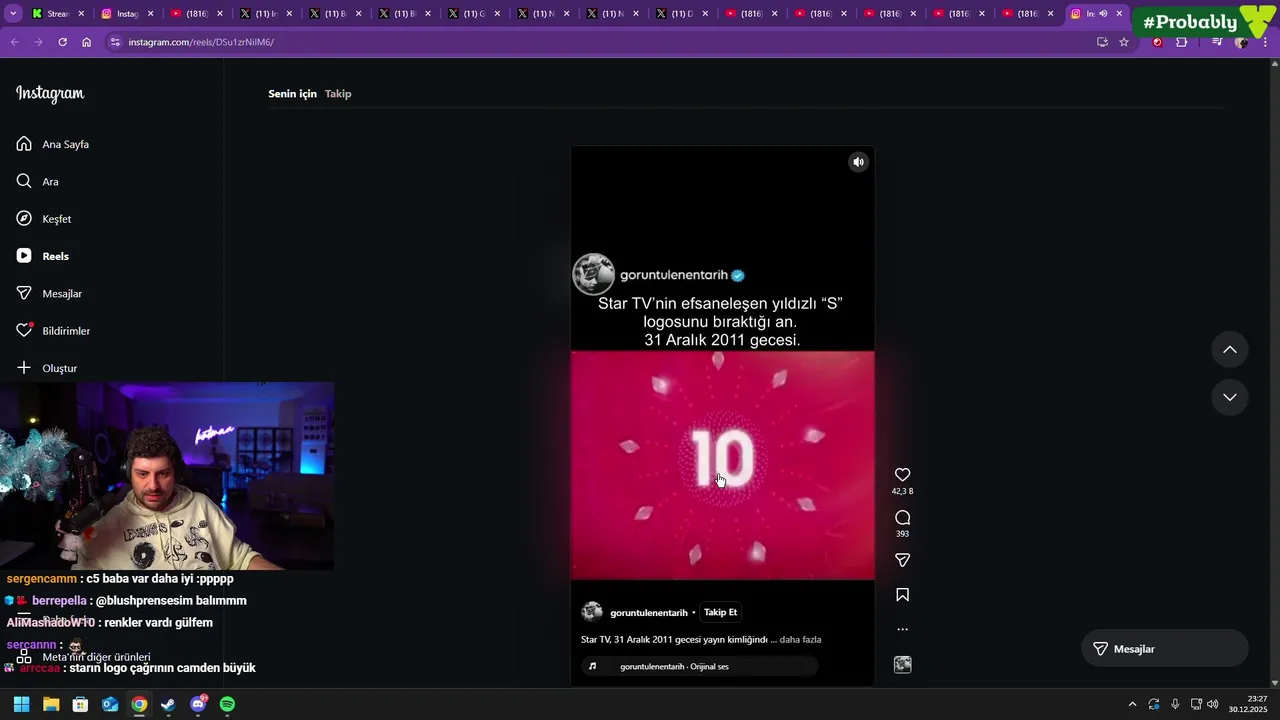
Task: Click the taskbar volume speaker icon
Action: click(1212, 704)
